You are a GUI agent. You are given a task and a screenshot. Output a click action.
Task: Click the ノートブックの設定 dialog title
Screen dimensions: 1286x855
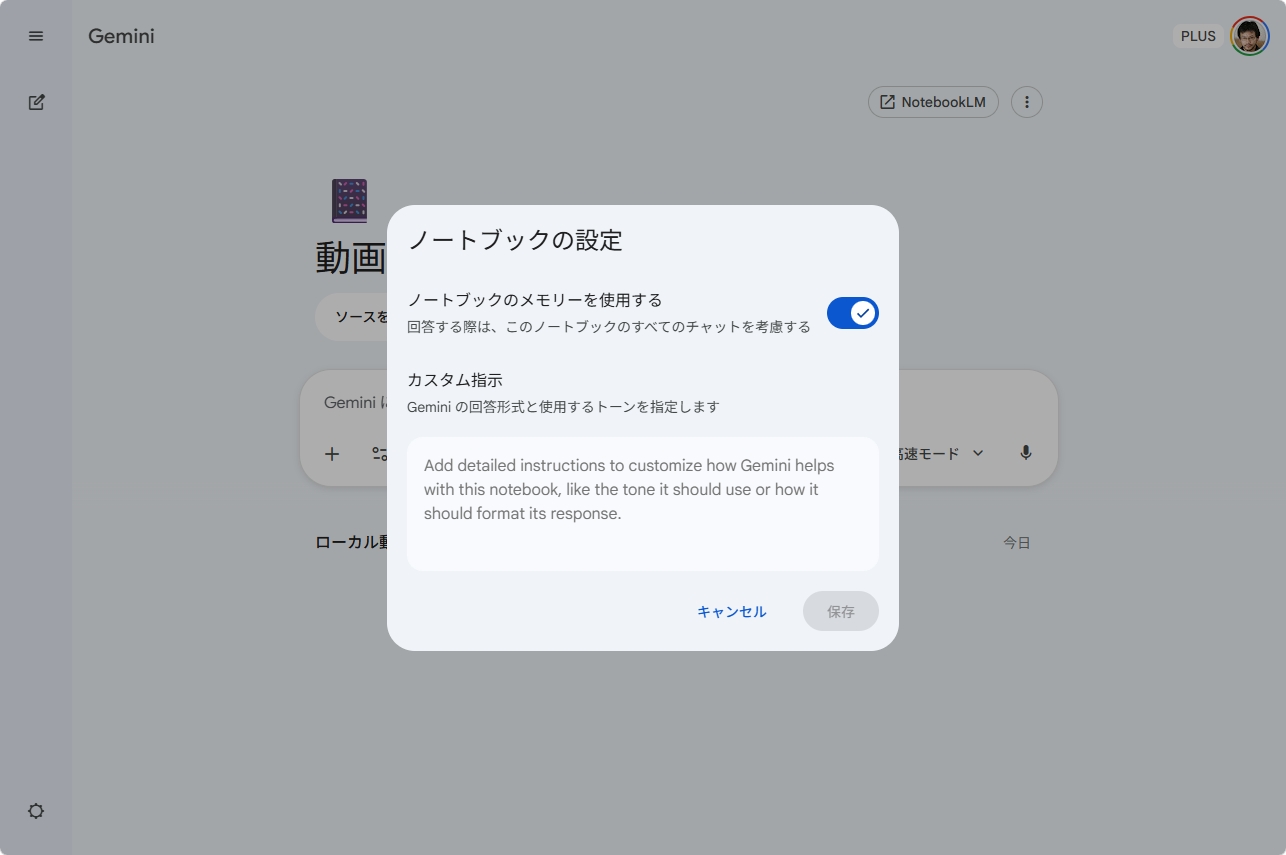point(515,240)
